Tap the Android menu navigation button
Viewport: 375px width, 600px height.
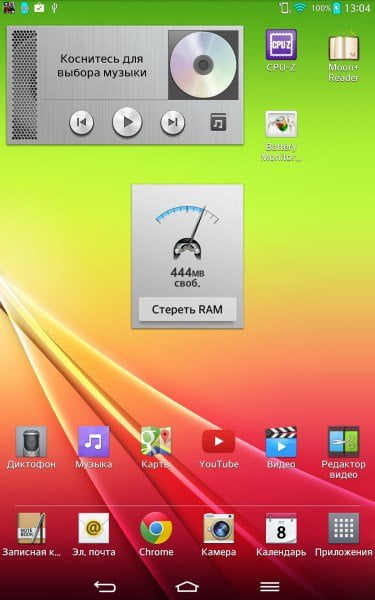pos(269,586)
